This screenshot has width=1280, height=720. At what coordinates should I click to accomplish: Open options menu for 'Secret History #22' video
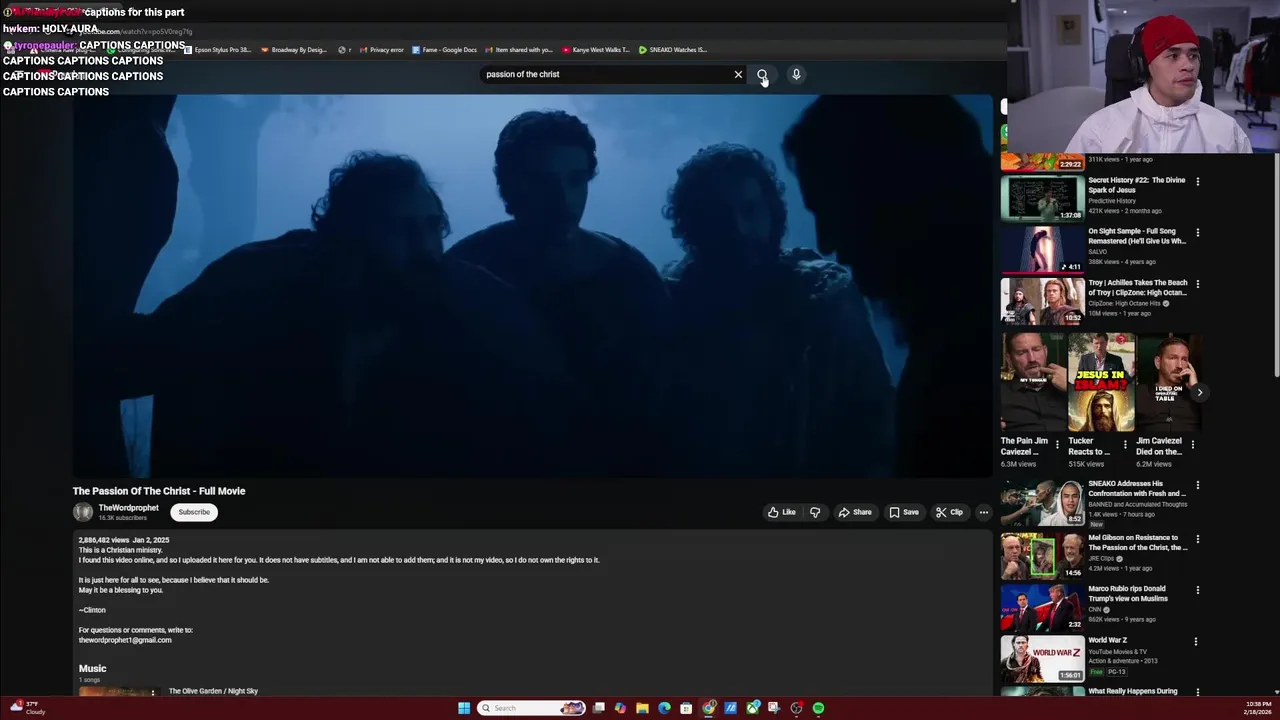pyautogui.click(x=1197, y=181)
